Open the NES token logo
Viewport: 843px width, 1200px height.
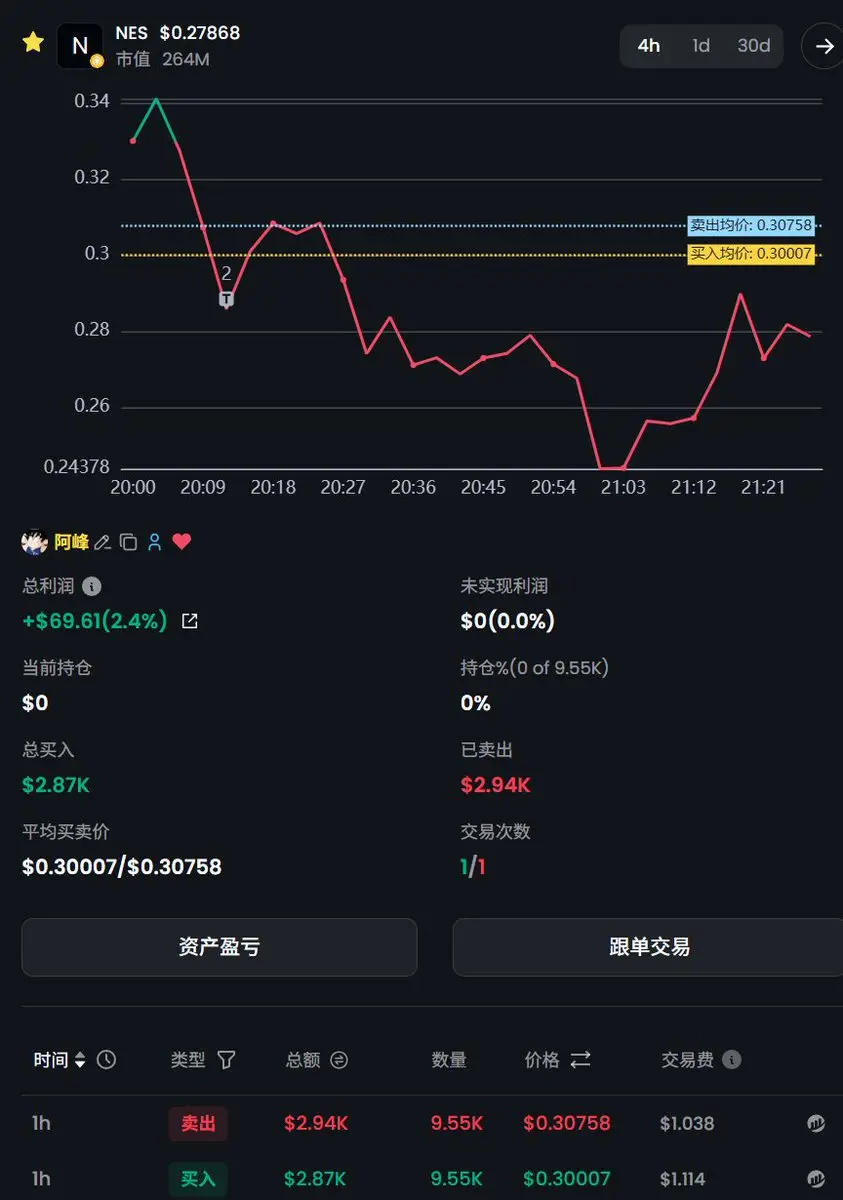point(80,46)
